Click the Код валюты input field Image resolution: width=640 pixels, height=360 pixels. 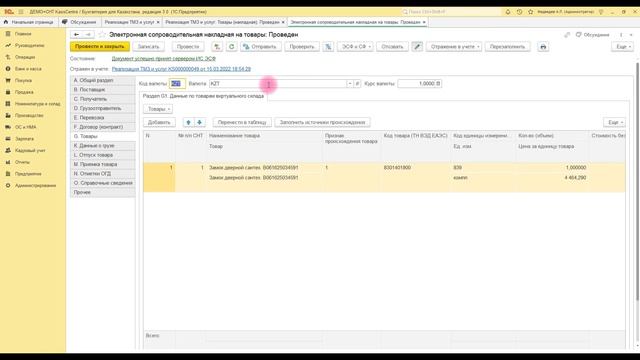[x=177, y=83]
